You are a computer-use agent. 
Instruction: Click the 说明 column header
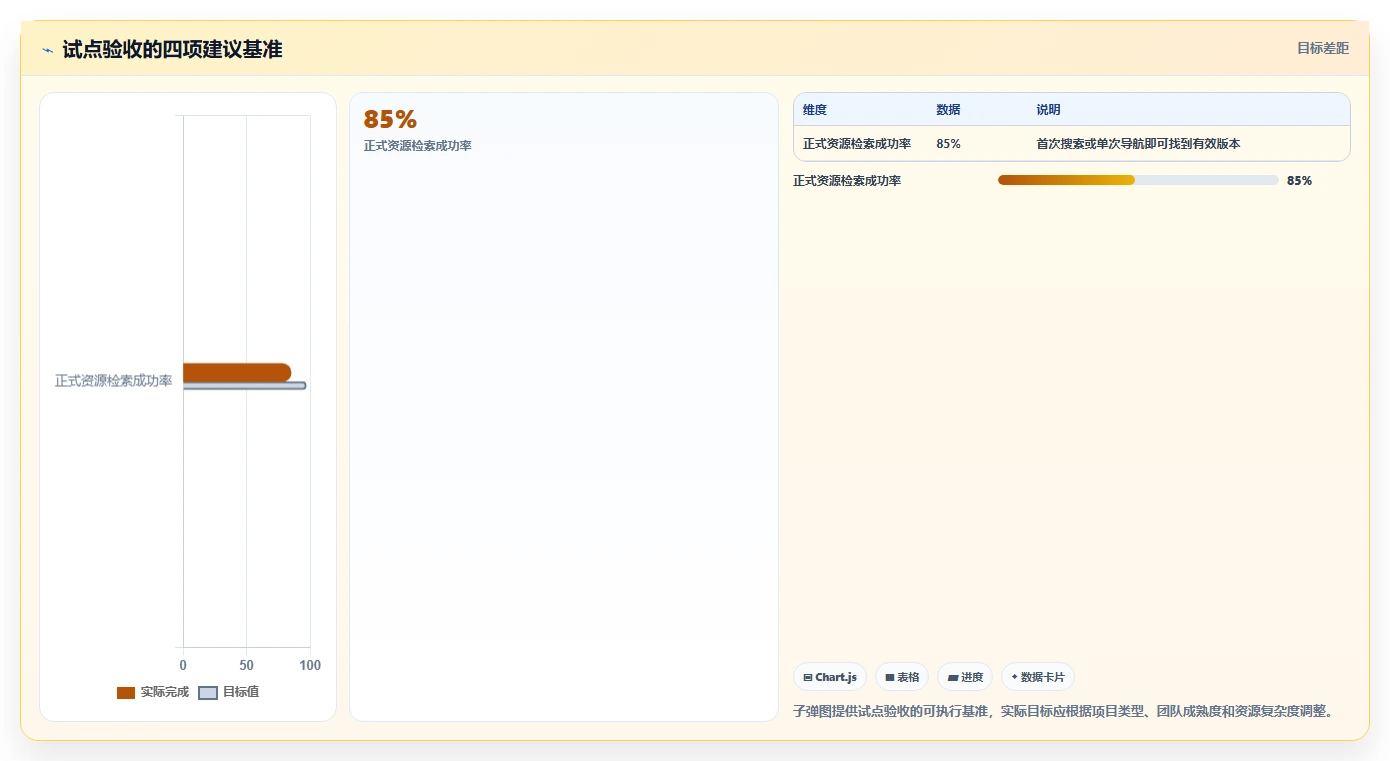coord(1048,110)
